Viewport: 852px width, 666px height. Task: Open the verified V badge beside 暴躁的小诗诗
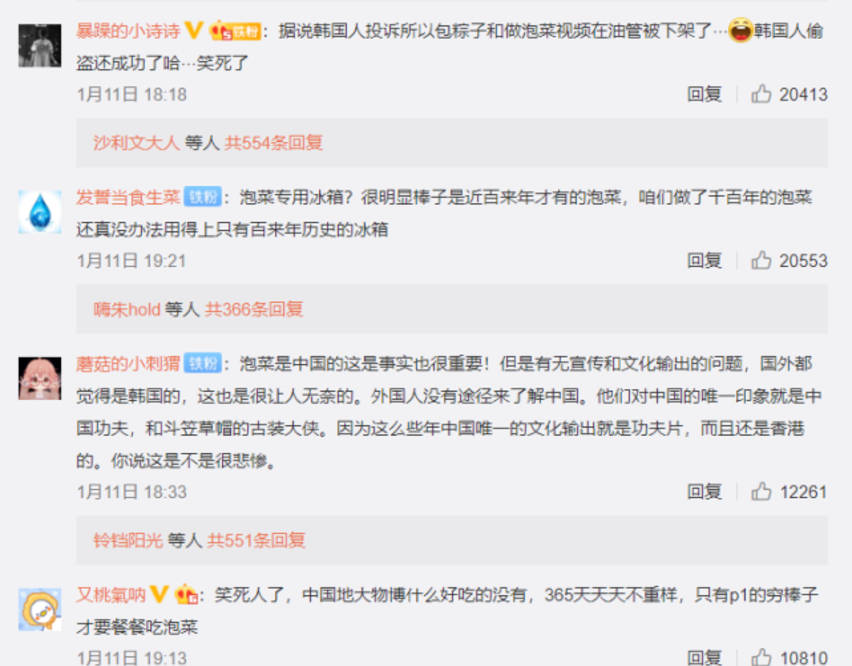tap(194, 30)
